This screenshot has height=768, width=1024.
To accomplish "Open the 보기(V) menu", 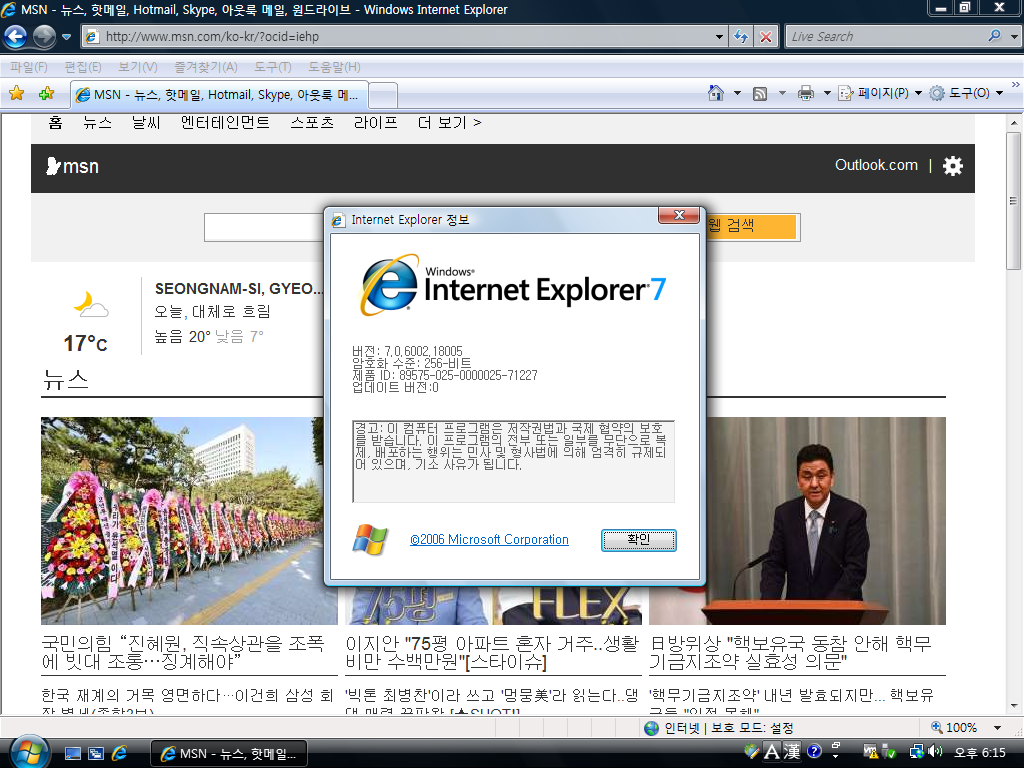I will (x=138, y=67).
